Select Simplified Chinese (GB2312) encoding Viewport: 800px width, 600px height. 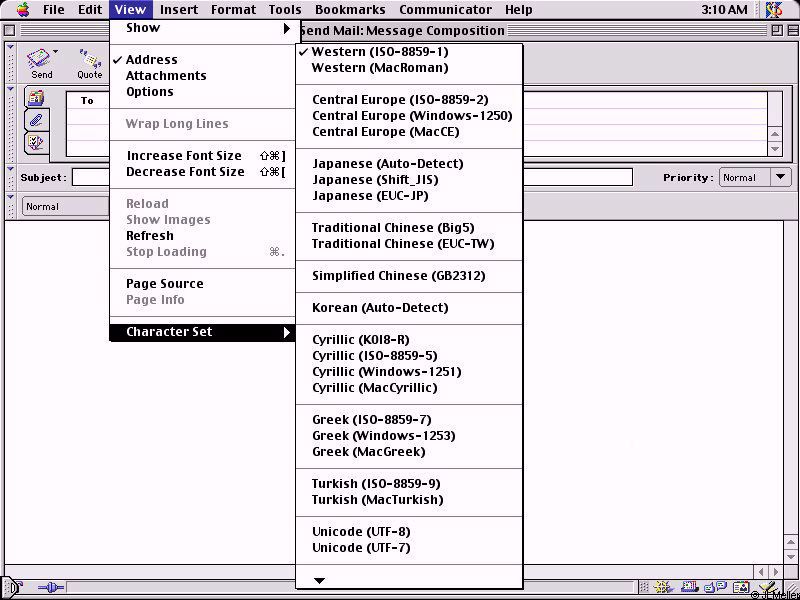coord(409,276)
